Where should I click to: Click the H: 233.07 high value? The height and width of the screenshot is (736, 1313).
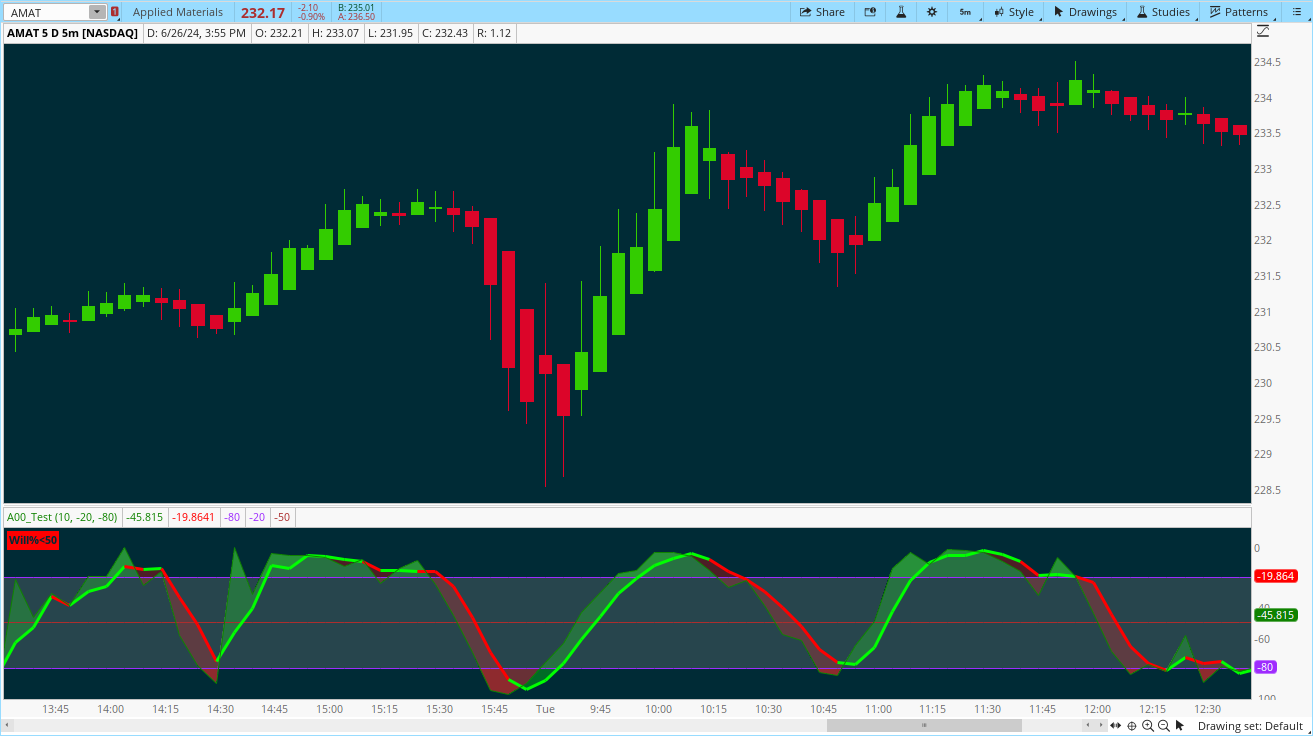[x=336, y=33]
